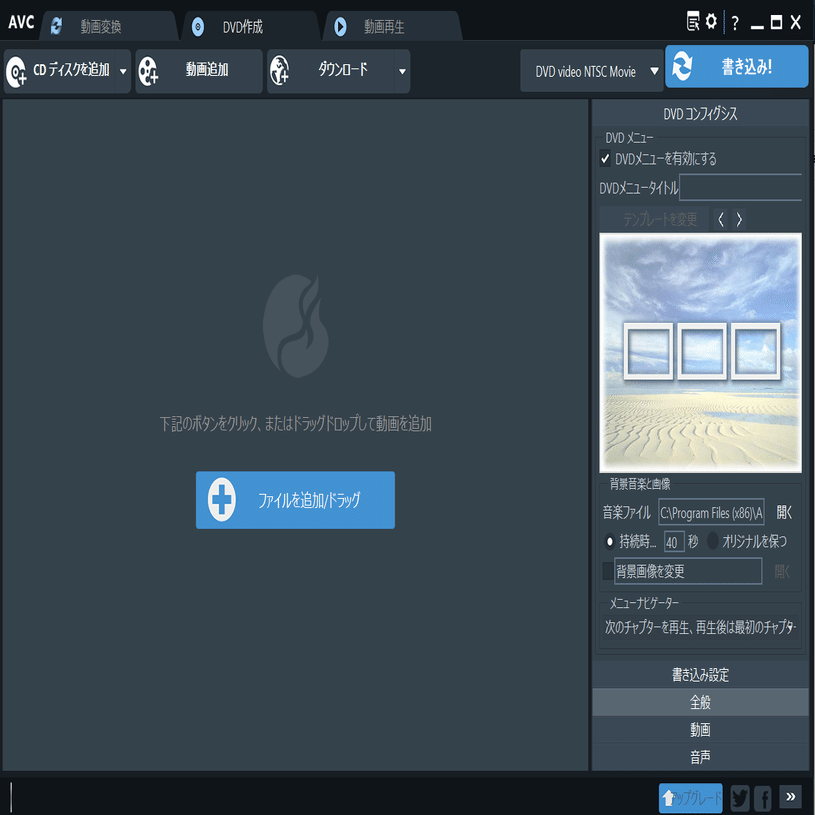The height and width of the screenshot is (815, 815).
Task: Click the CD ディスクを追加 button
Action: click(x=60, y=71)
